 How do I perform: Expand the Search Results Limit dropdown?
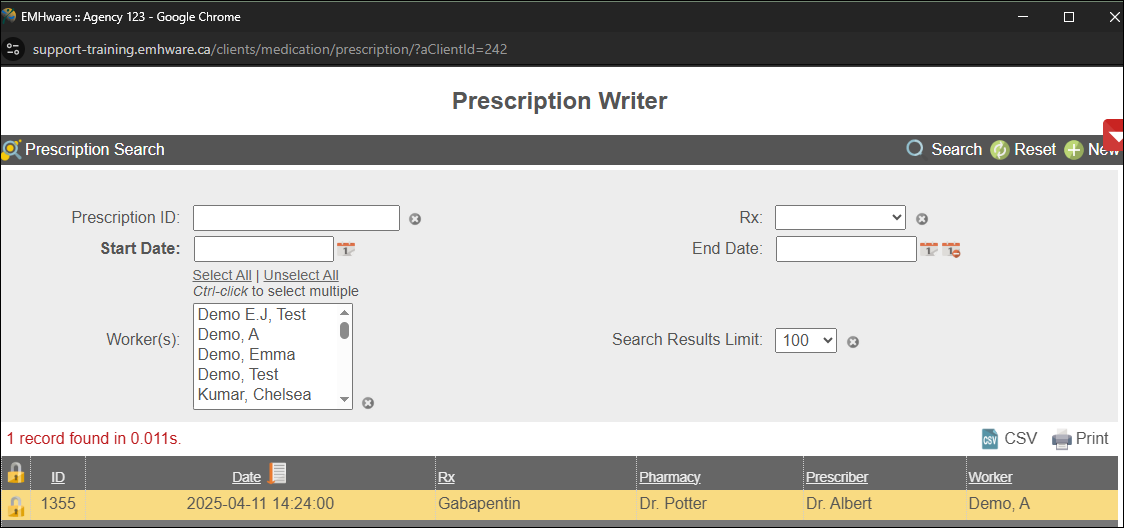[x=806, y=341]
